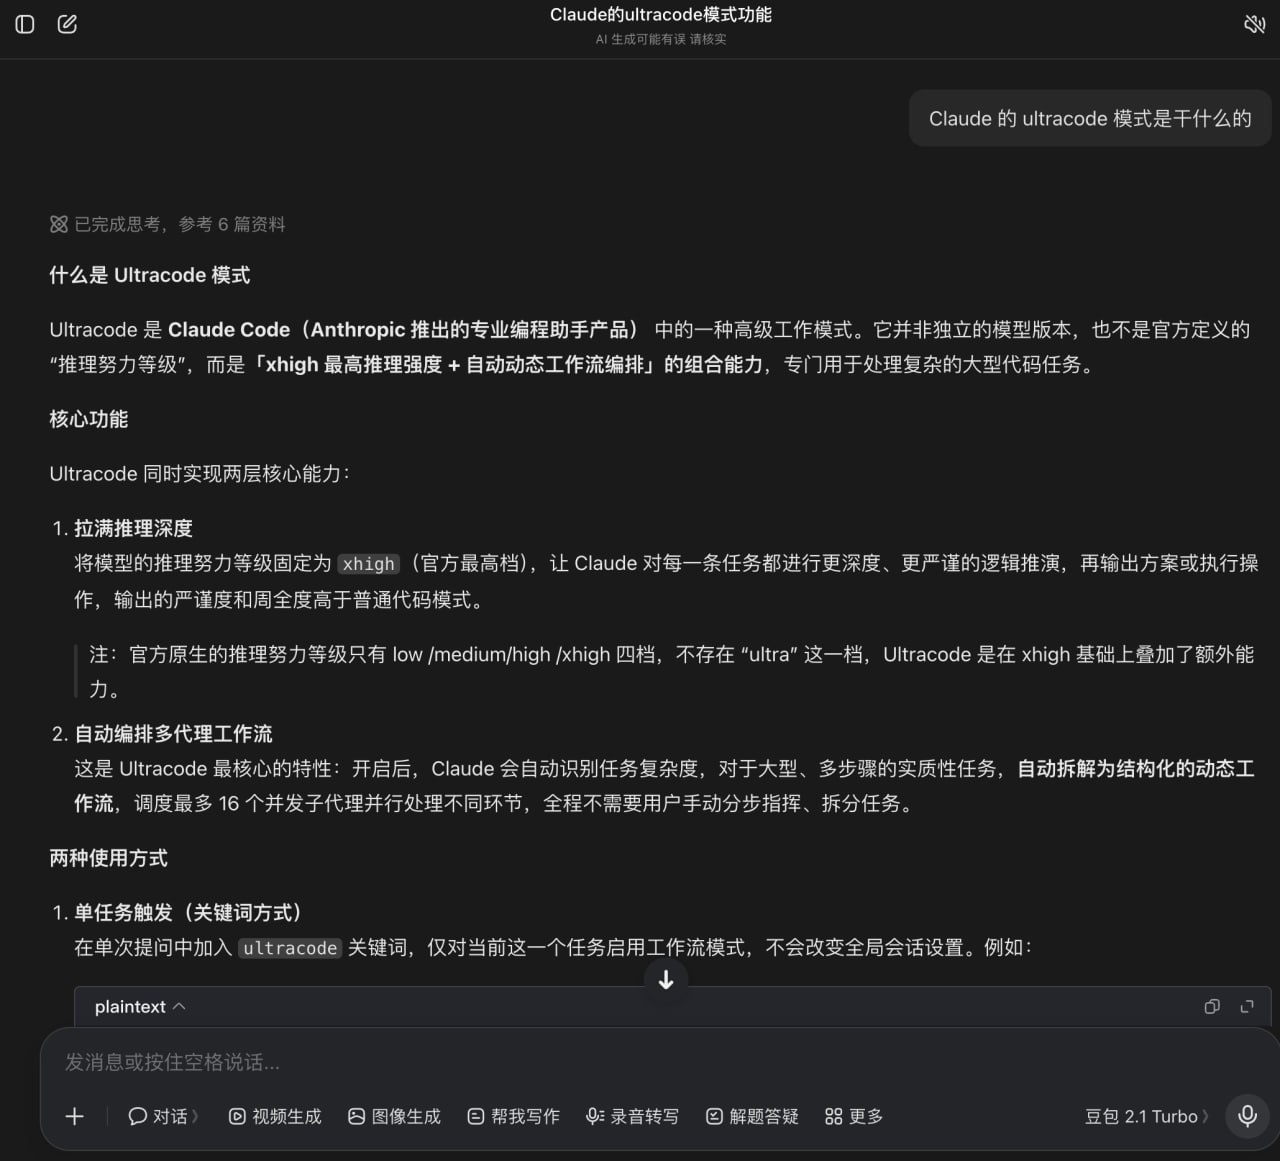Image resolution: width=1280 pixels, height=1161 pixels.
Task: Expand the completed thinking with 6 references
Action: [x=168, y=224]
